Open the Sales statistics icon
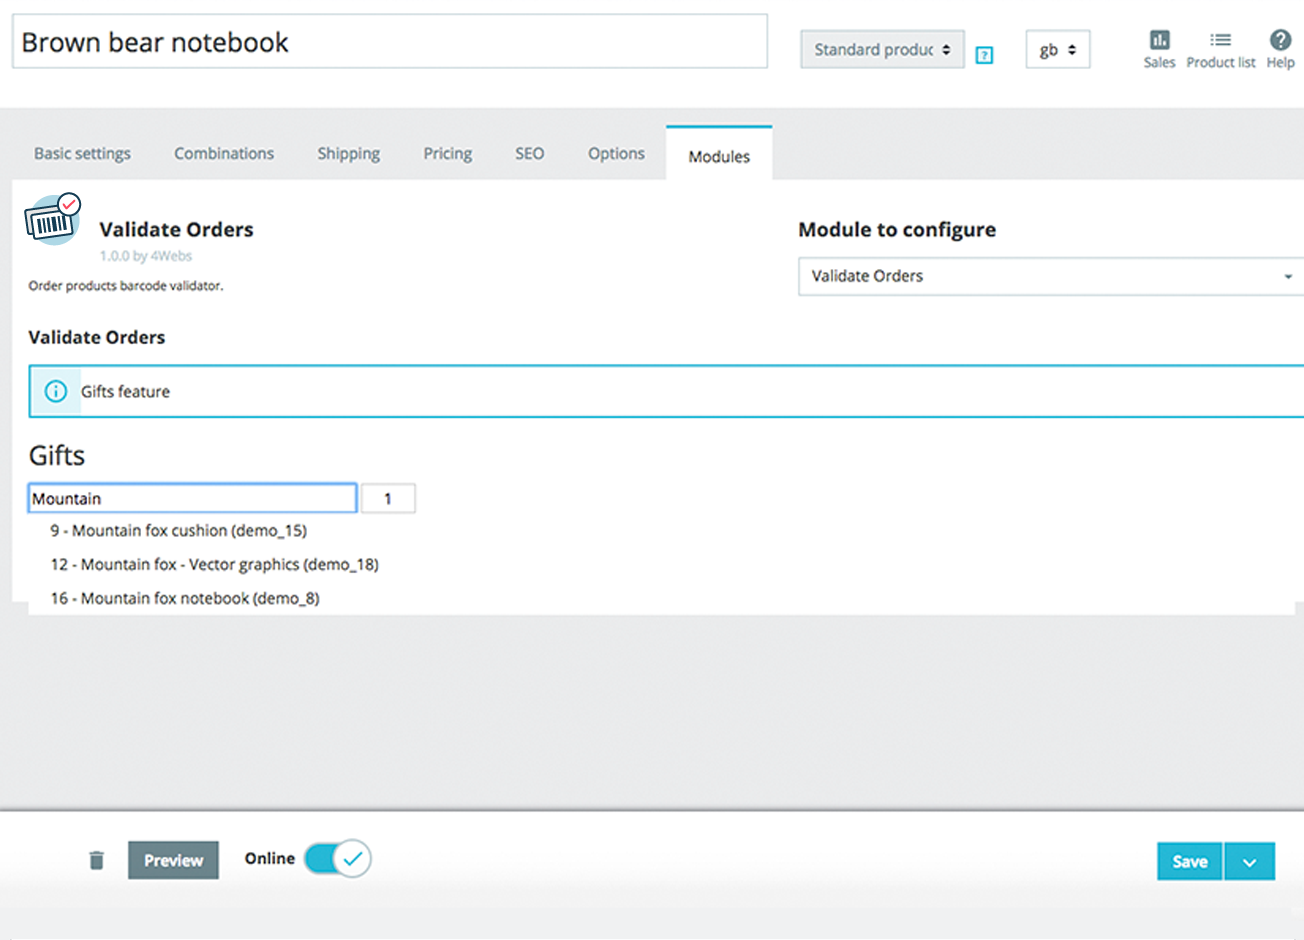 coord(1159,49)
